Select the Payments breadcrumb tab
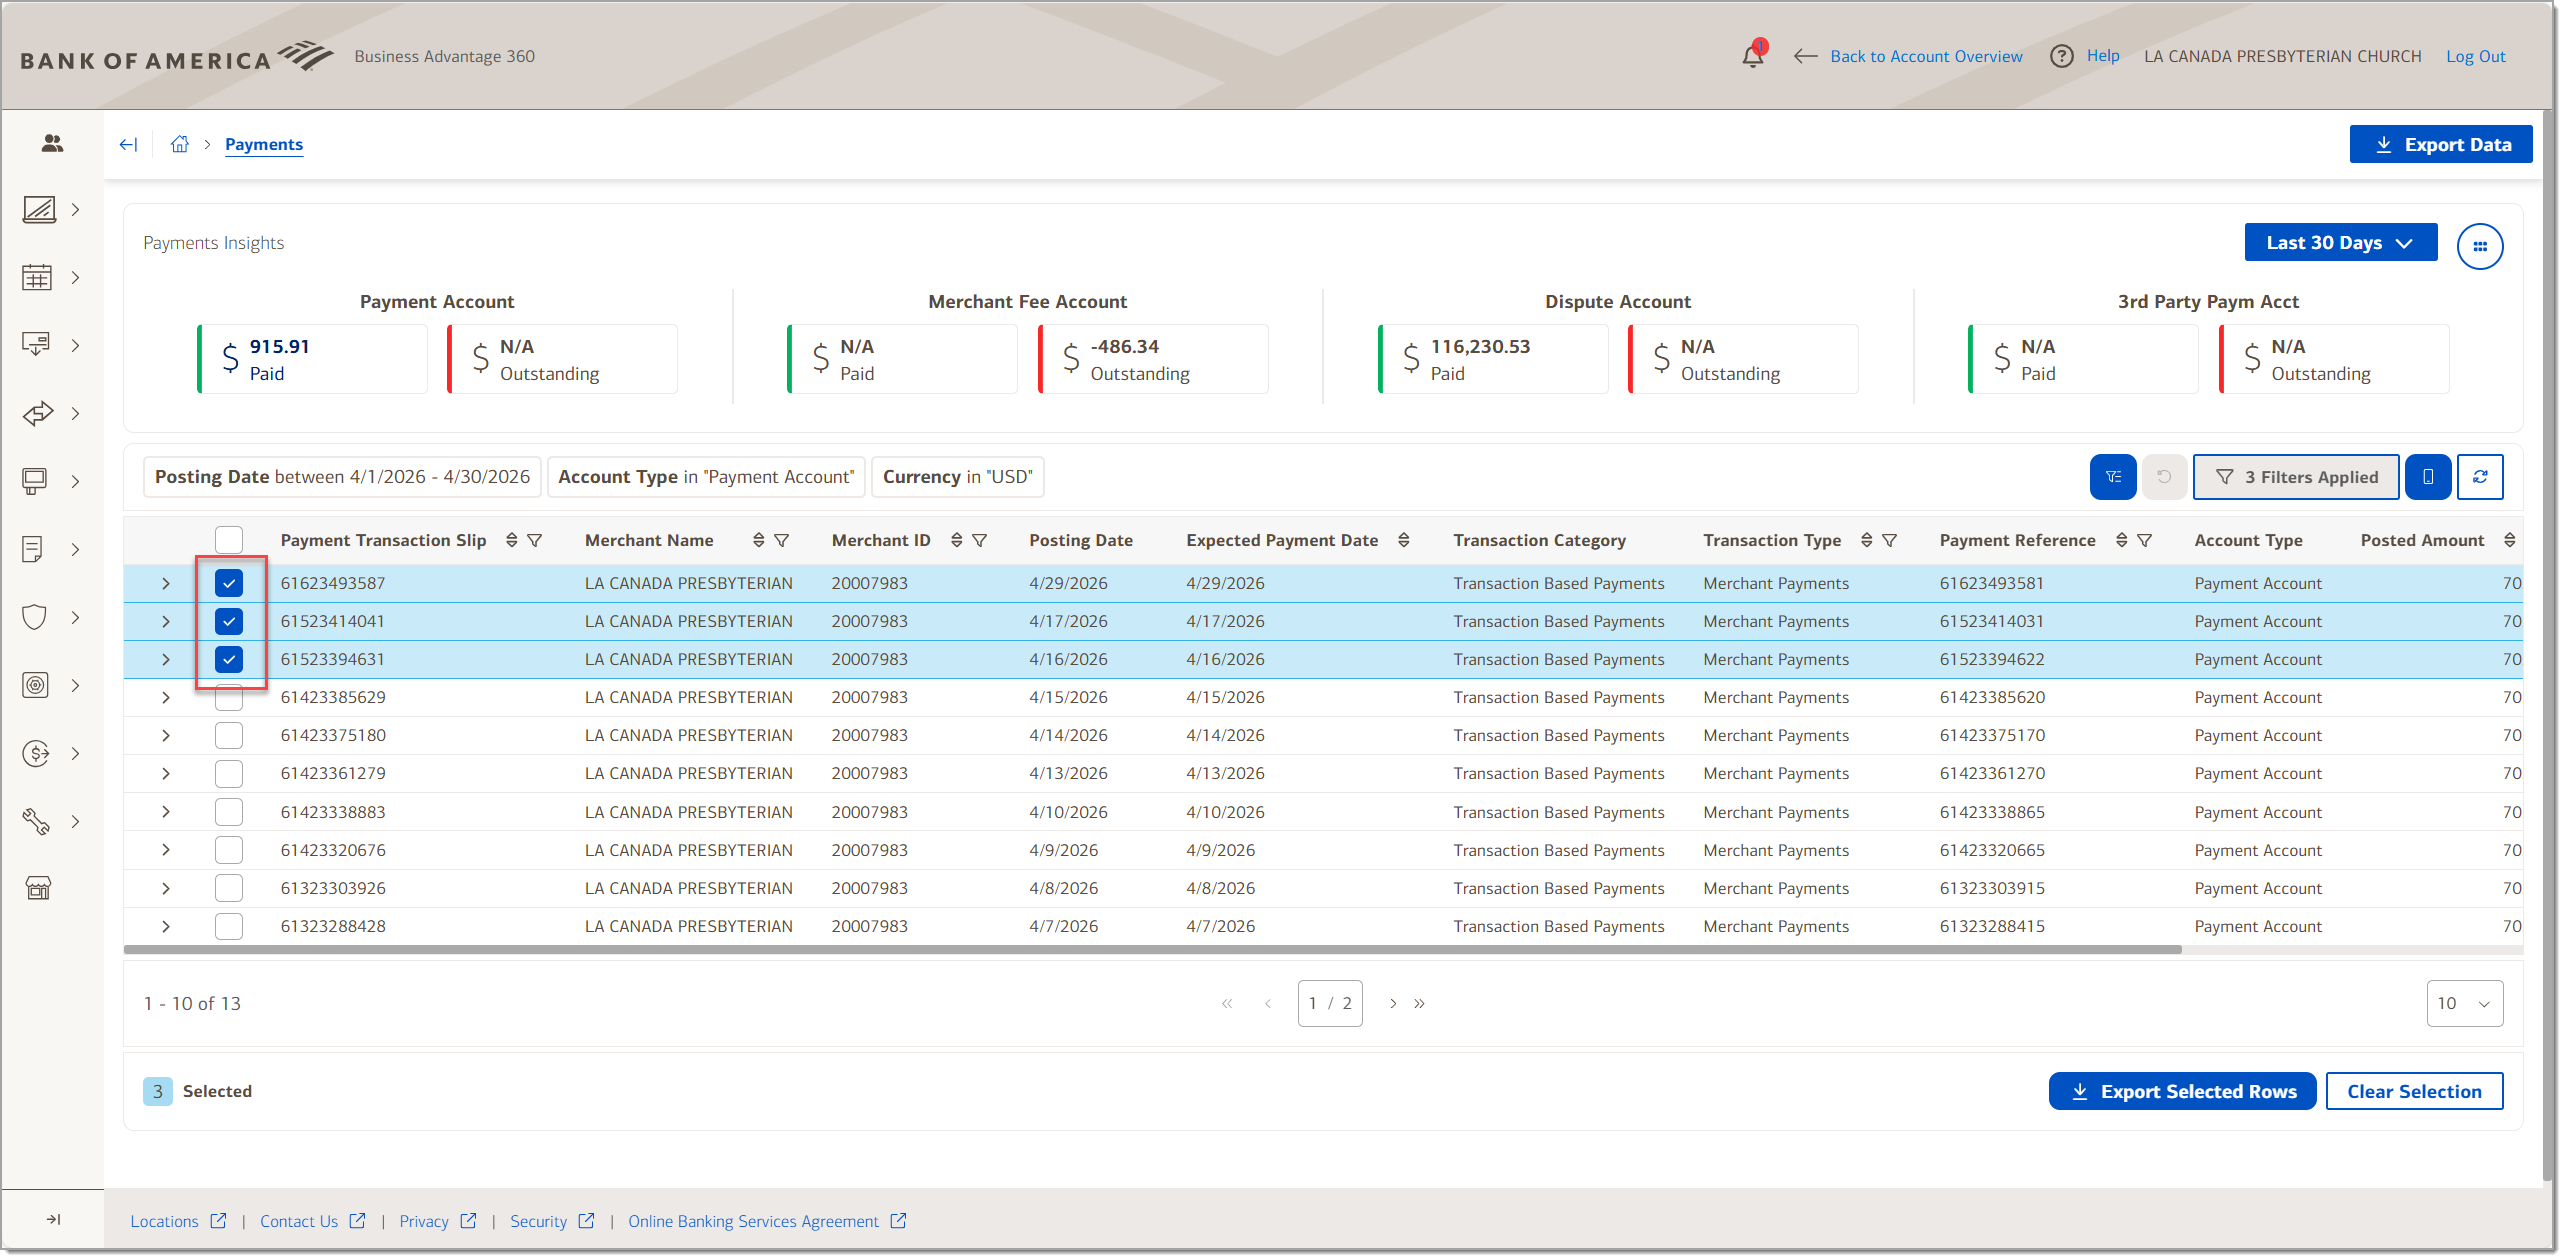Image resolution: width=2564 pixels, height=1260 pixels. point(264,144)
